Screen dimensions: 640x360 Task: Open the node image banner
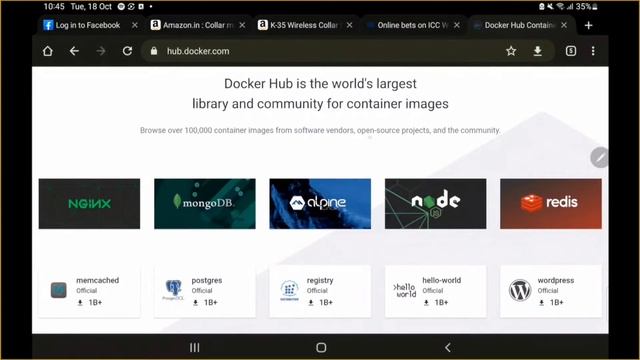pyautogui.click(x=436, y=204)
